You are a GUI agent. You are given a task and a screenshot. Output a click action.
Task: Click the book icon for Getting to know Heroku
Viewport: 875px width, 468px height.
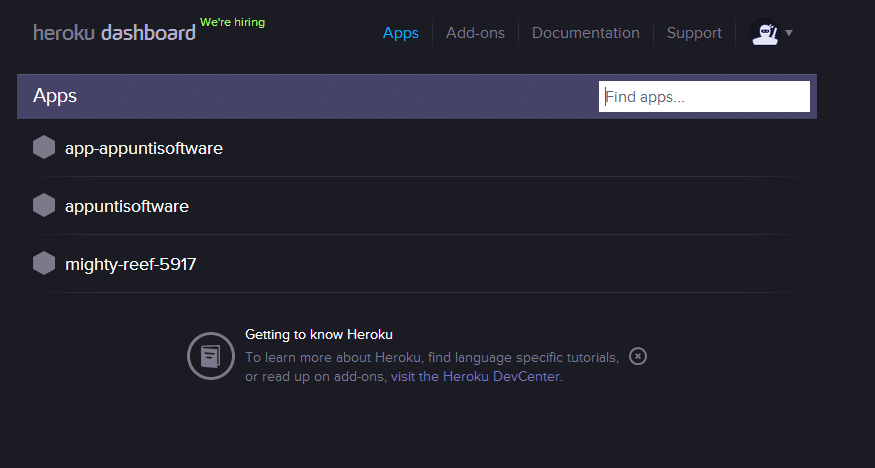click(x=211, y=356)
